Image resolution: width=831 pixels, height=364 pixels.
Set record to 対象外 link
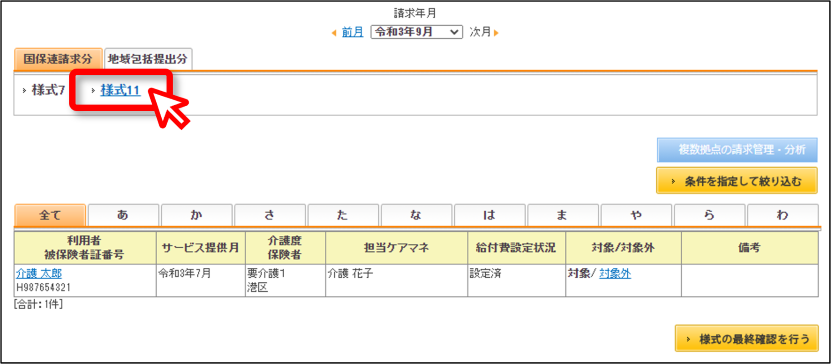[x=615, y=274]
